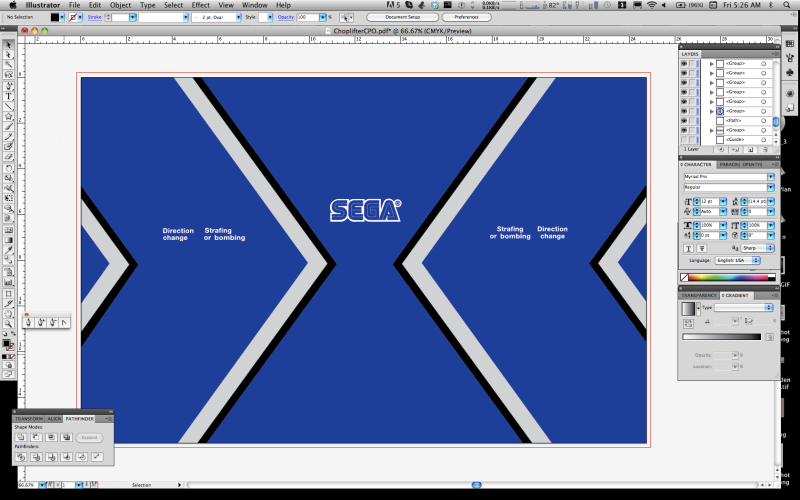800x500 pixels.
Task: Select the Magic Wand tool
Action: [8, 65]
